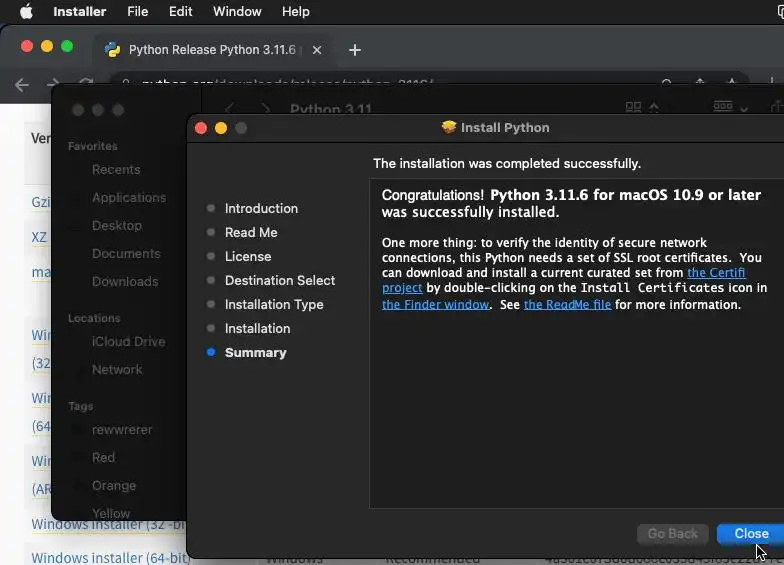Open a new browser tab with plus icon

click(354, 50)
